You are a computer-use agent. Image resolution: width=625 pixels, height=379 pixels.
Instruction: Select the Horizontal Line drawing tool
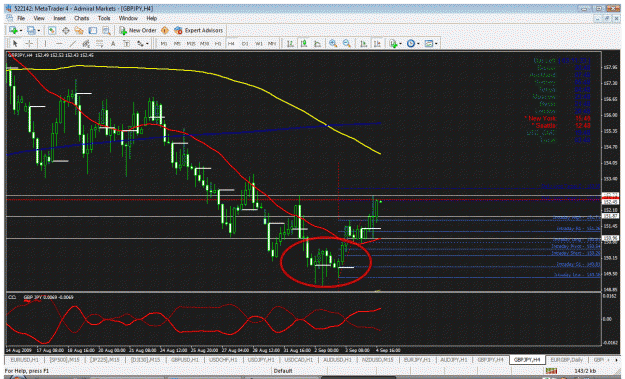(x=59, y=43)
